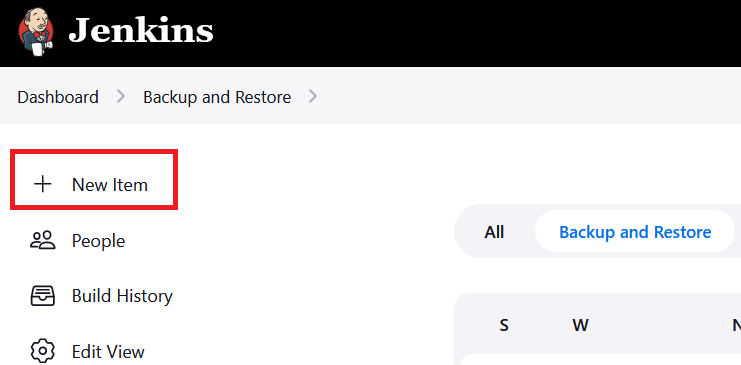
Task: Click the Edit View gear icon
Action: [x=43, y=351]
